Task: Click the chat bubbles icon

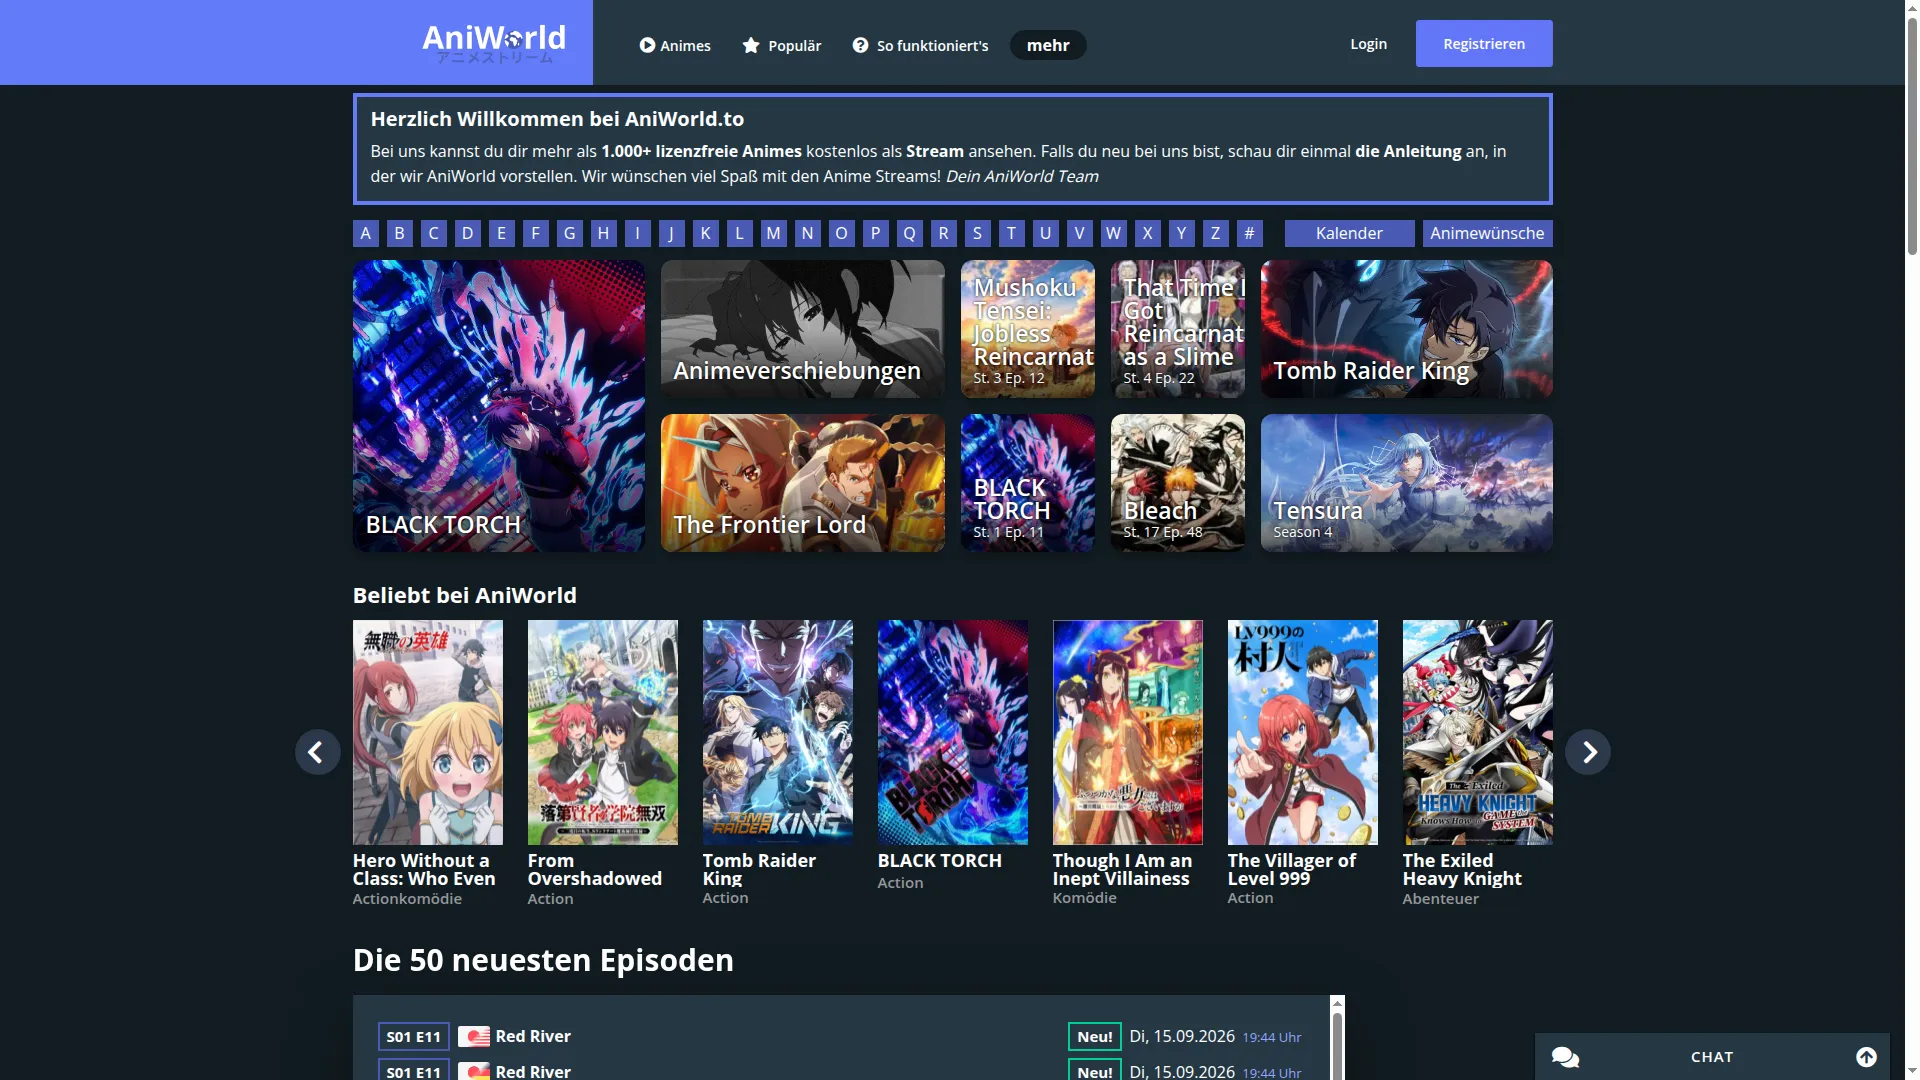Action: [x=1565, y=1057]
